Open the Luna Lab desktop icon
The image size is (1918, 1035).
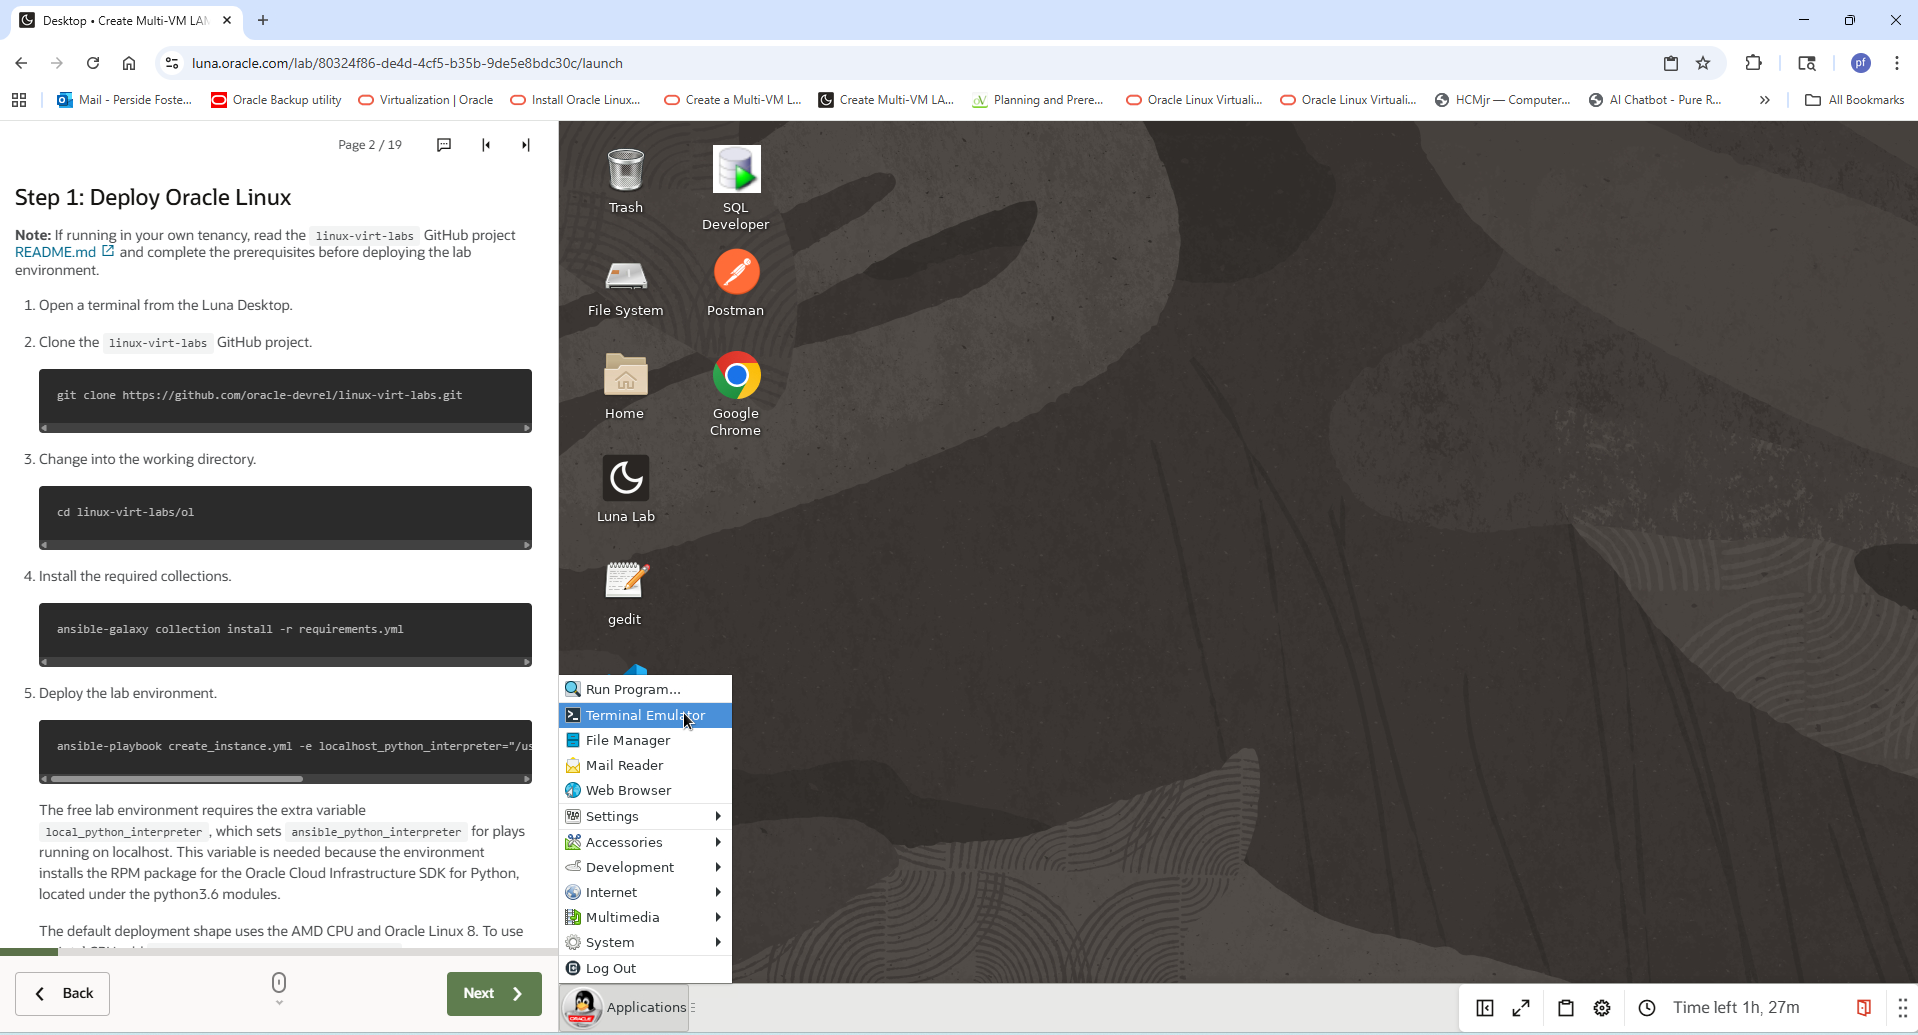click(626, 479)
